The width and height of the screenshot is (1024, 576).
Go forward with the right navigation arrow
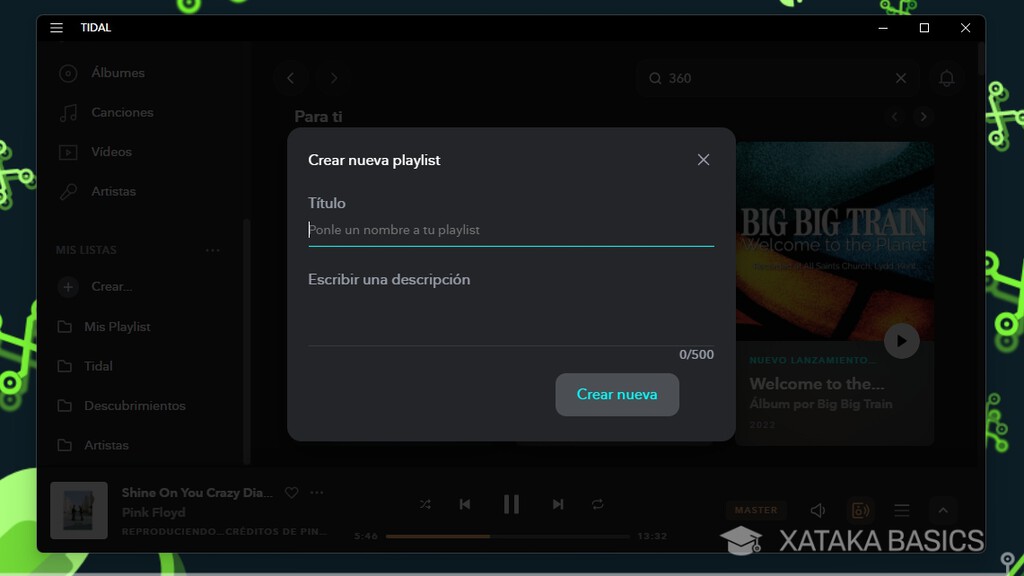334,78
